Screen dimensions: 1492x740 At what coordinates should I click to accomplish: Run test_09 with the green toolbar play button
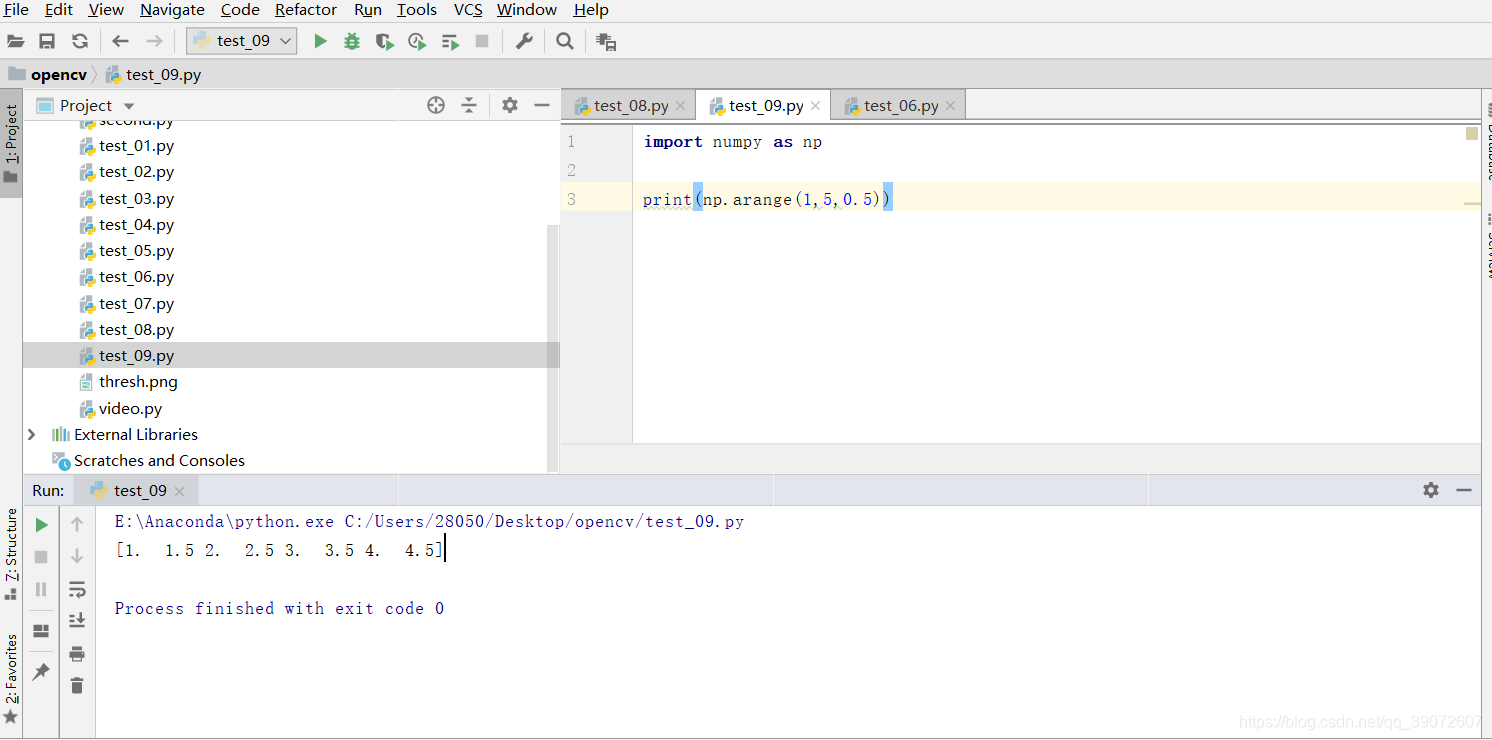click(x=320, y=41)
